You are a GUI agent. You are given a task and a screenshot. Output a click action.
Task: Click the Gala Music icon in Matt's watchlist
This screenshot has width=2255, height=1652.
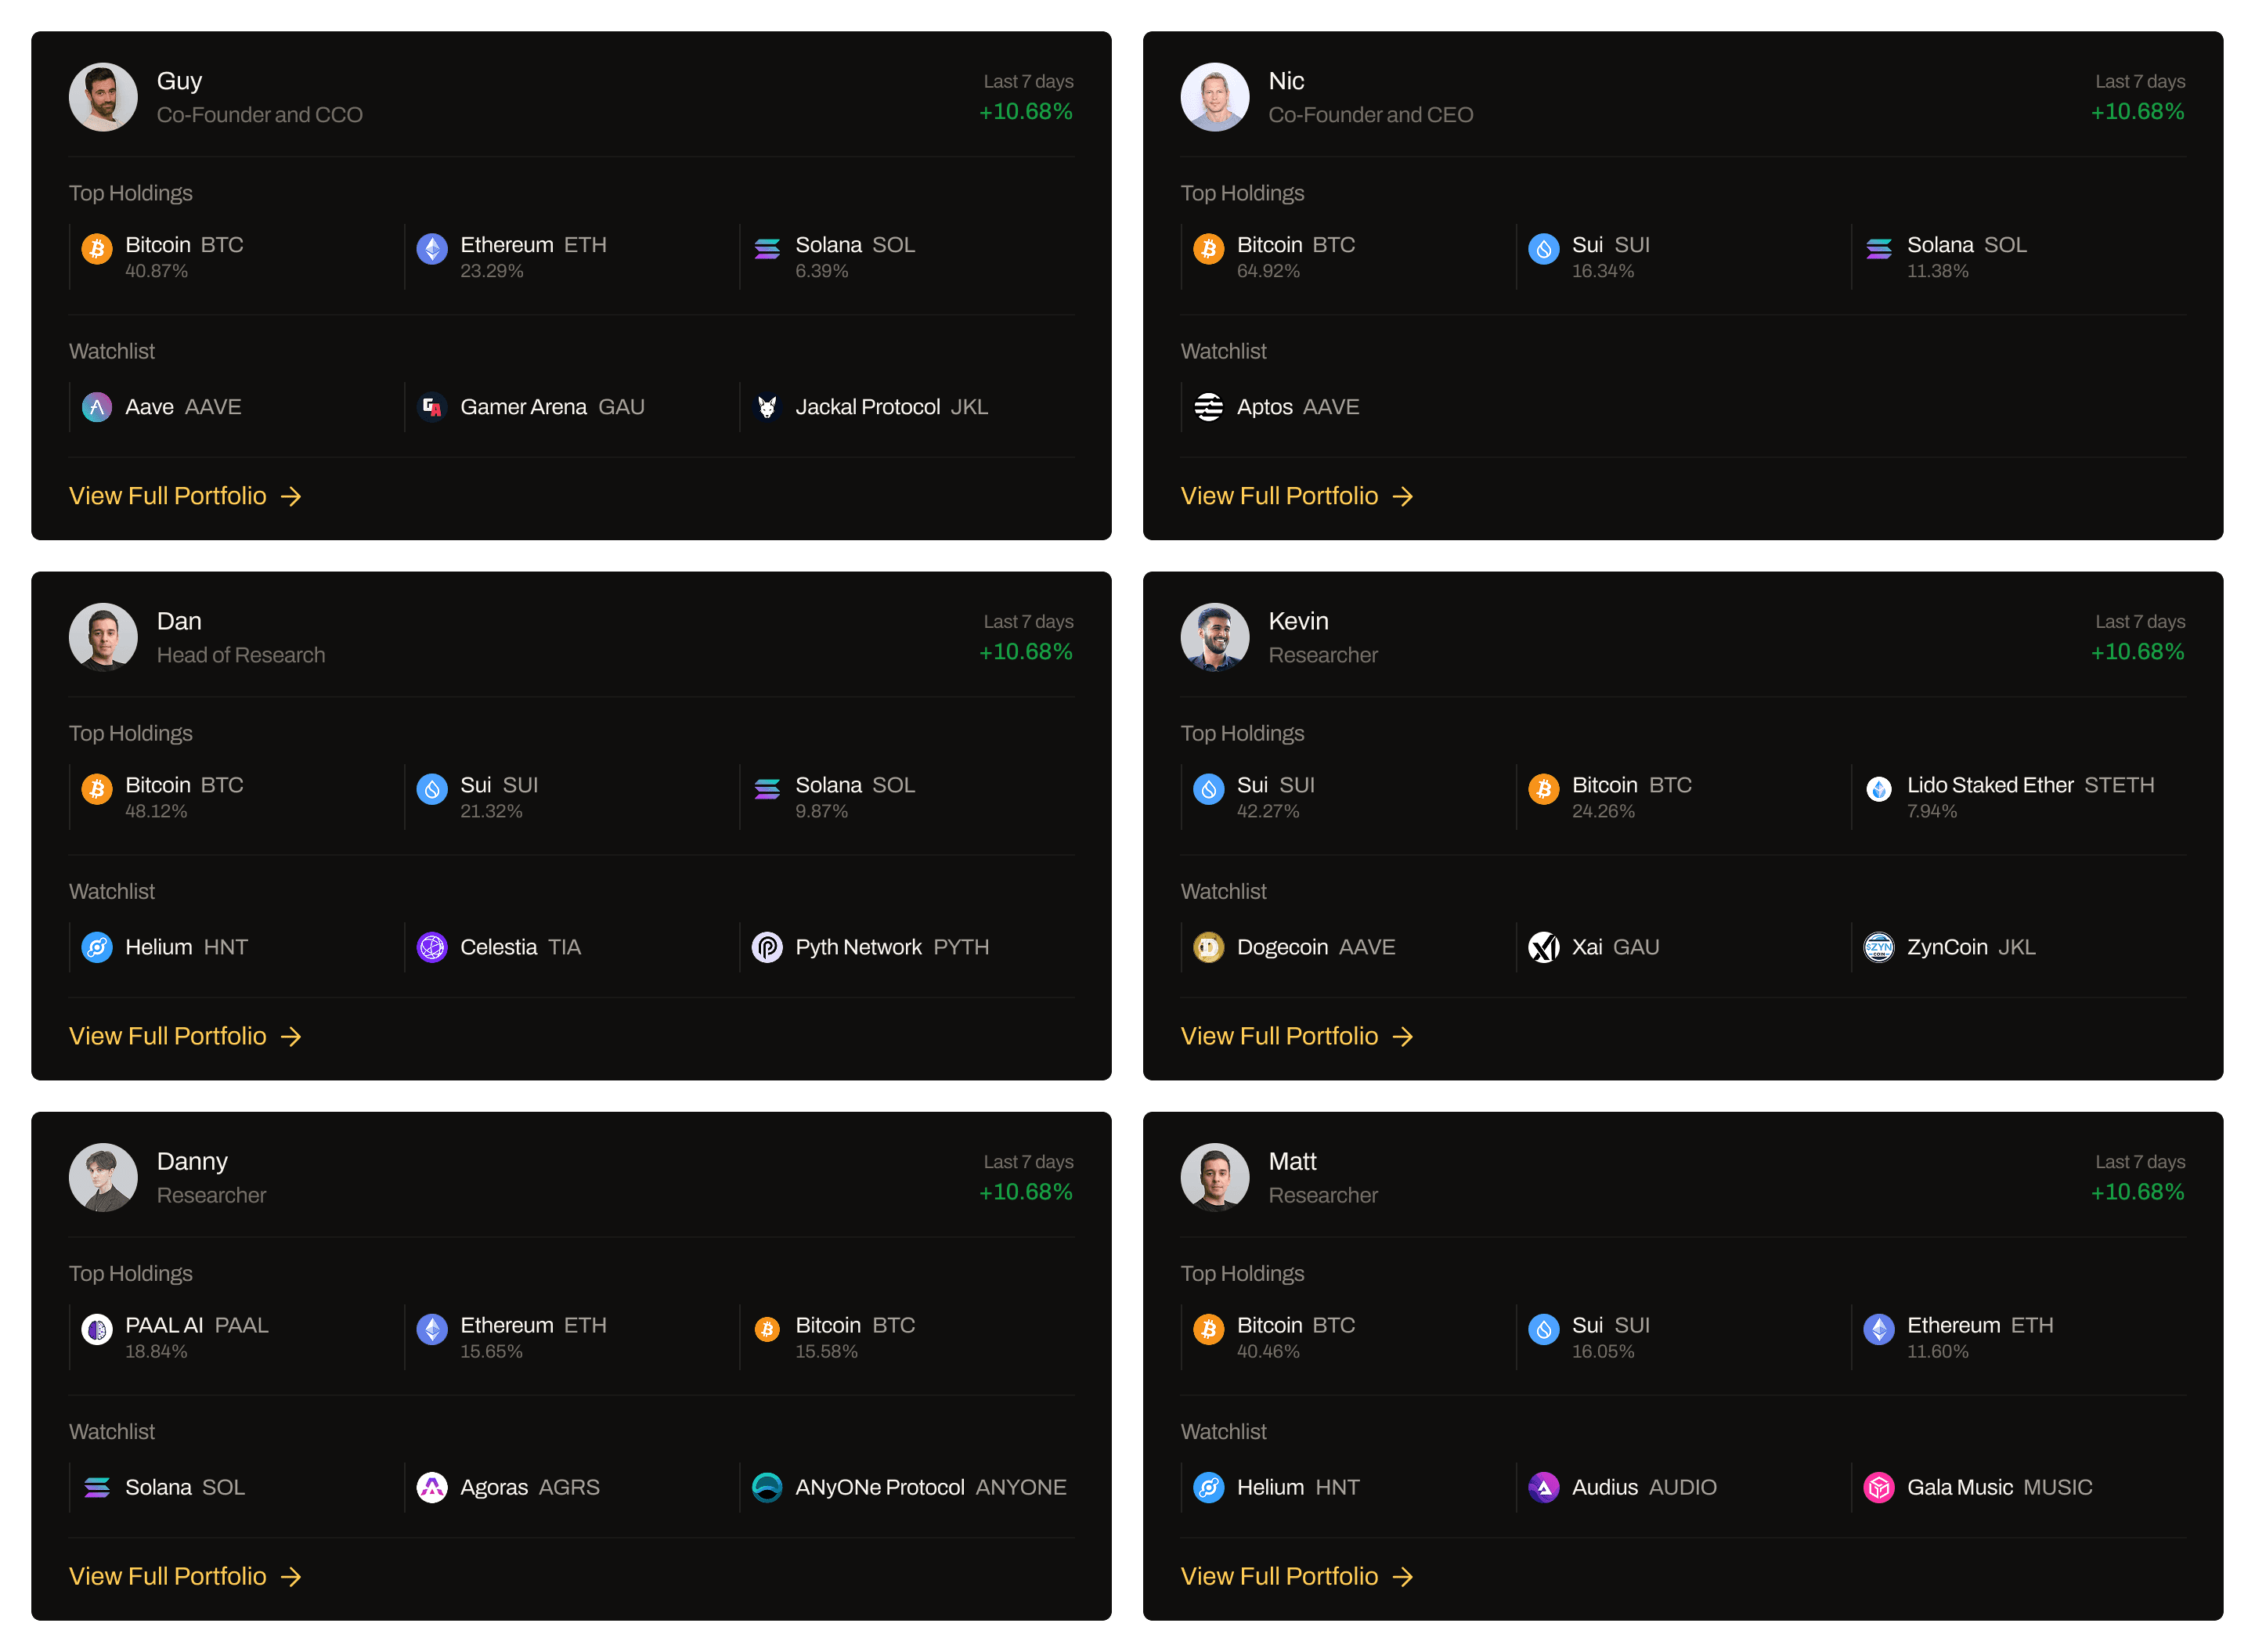click(x=1879, y=1487)
